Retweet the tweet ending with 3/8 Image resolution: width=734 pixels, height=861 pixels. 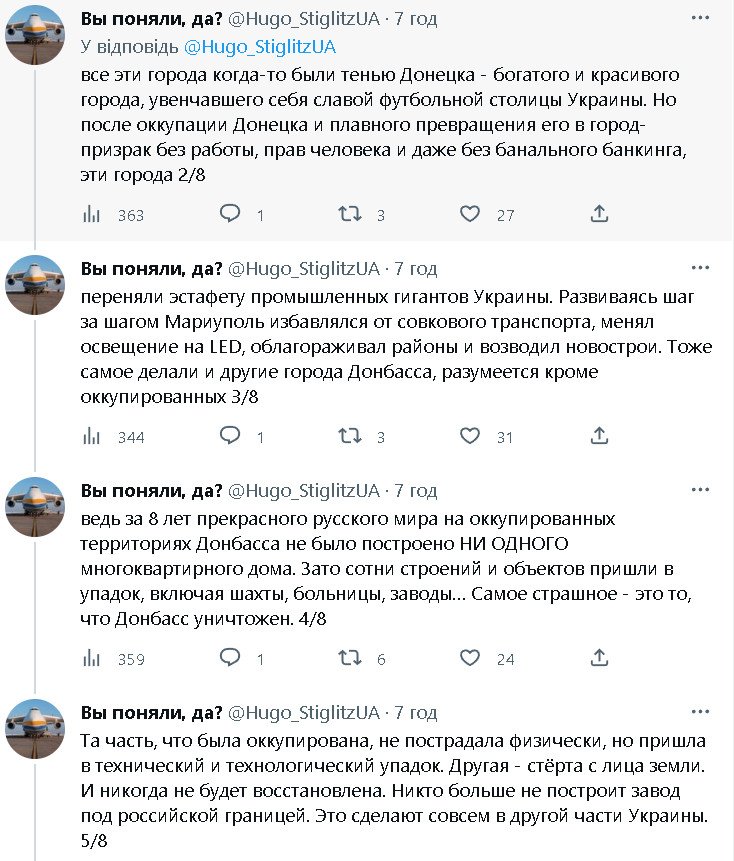349,436
